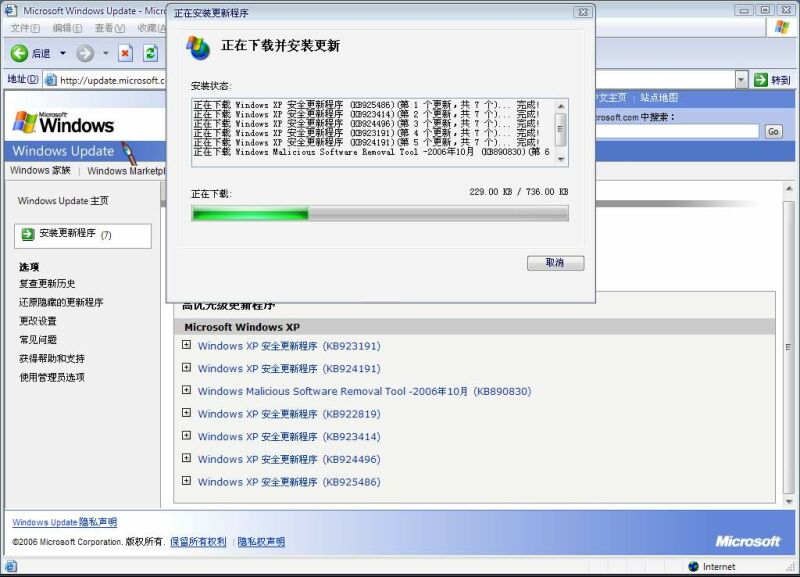Viewport: 800px width, 577px height.
Task: Open the Windows 家族 tab
Action: pos(40,170)
